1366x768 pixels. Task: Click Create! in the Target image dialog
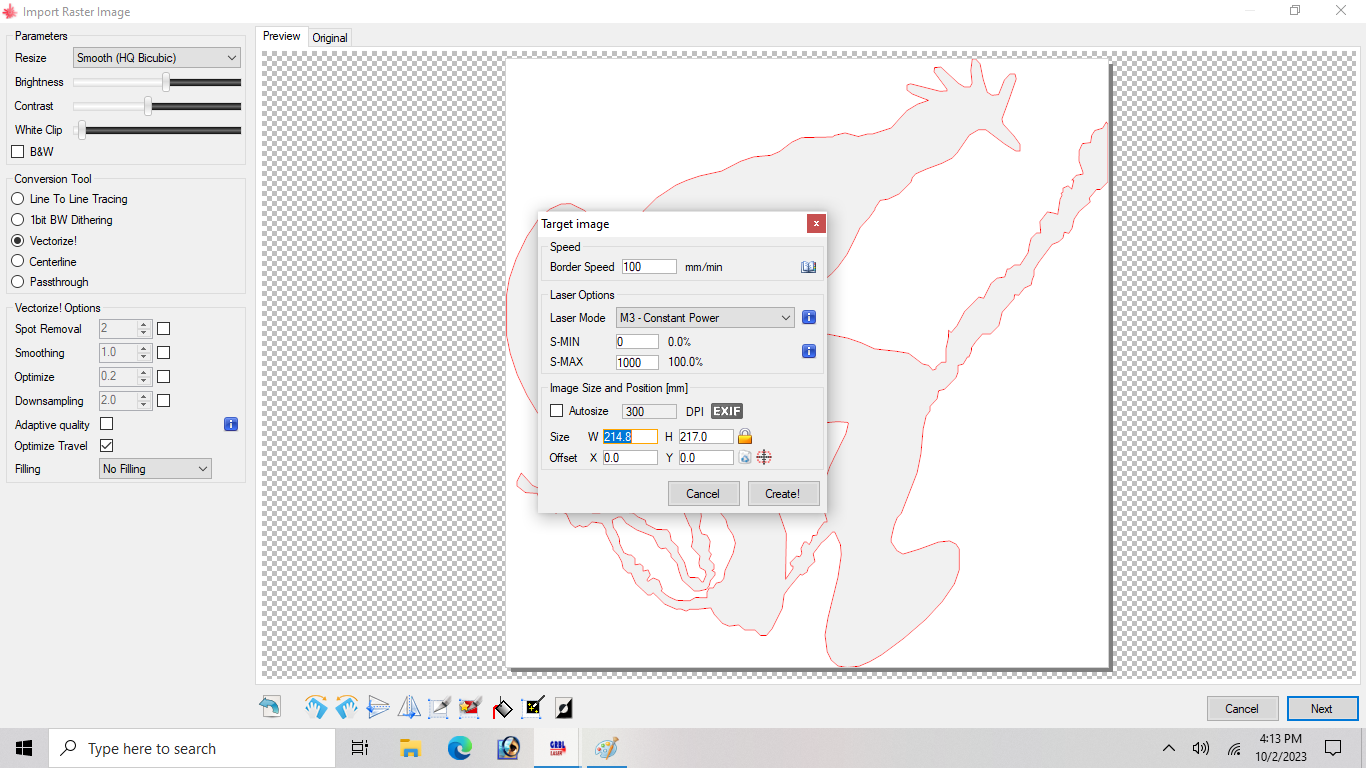click(783, 493)
